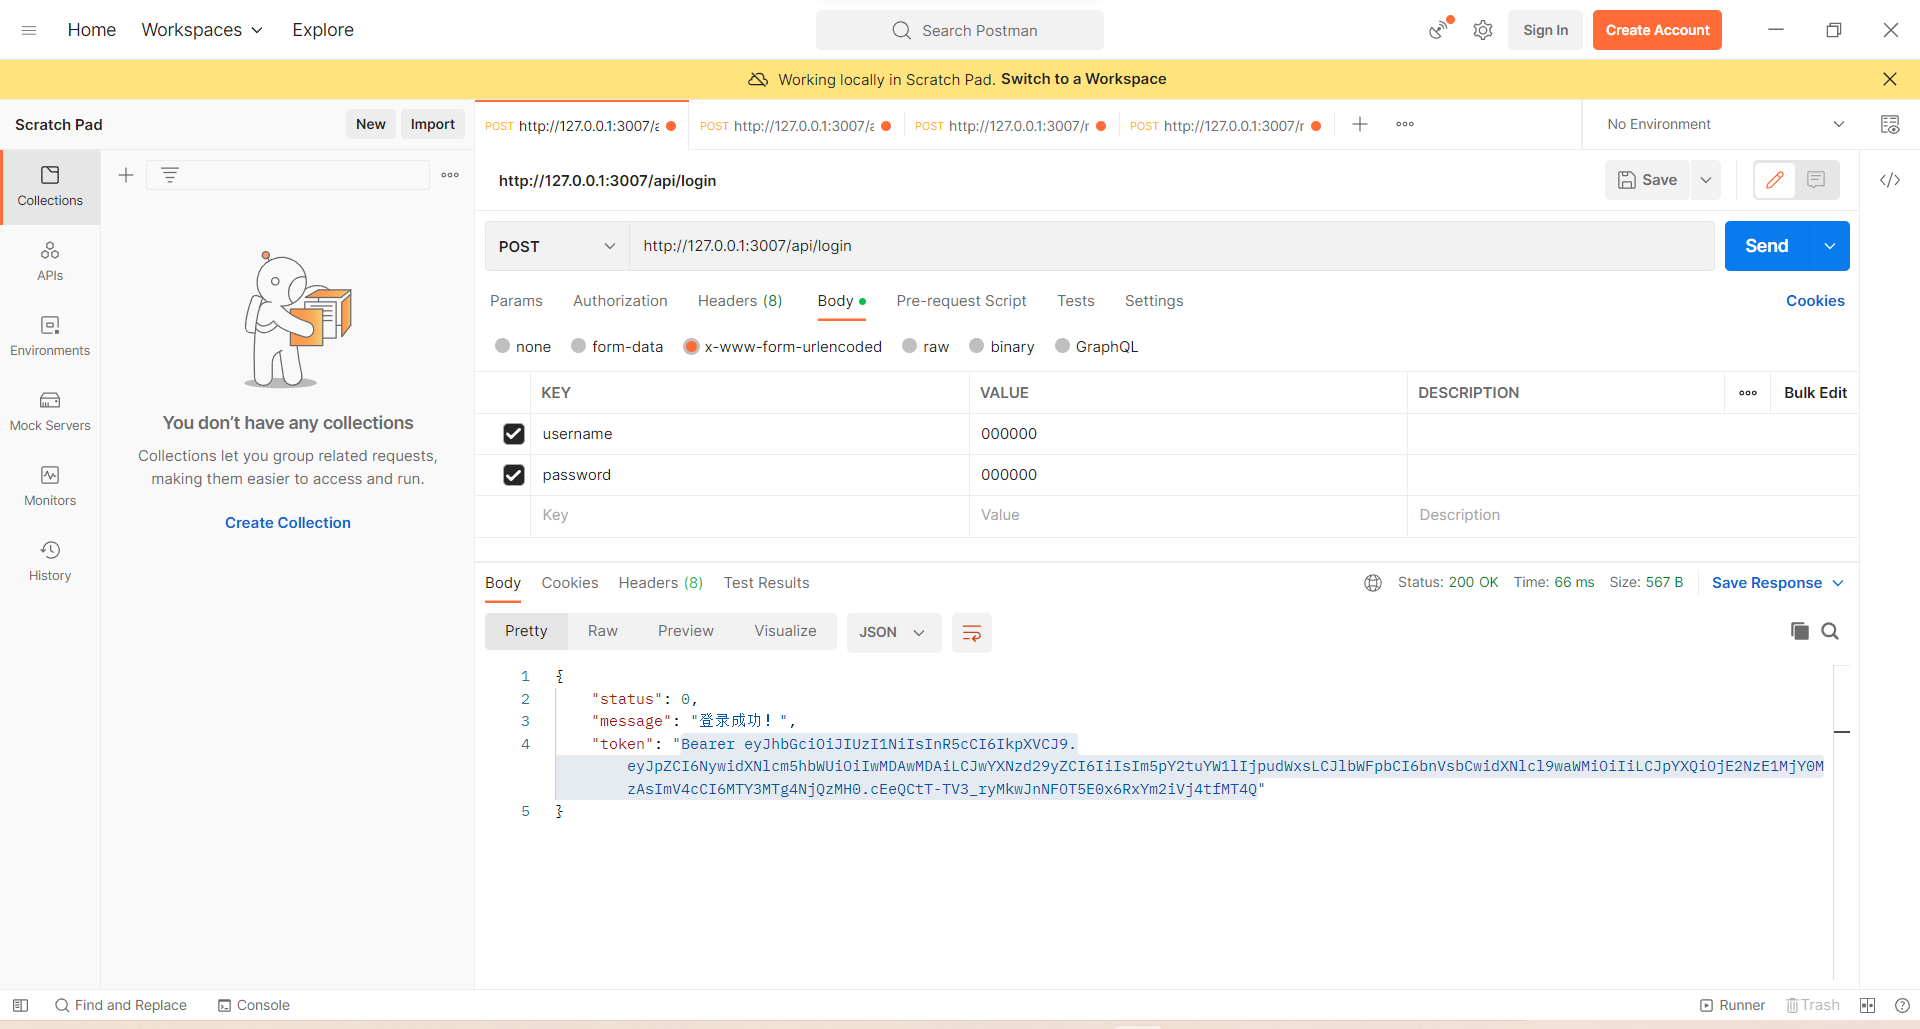Viewport: 1920px width, 1029px height.
Task: Click the request URL field
Action: (x=1171, y=246)
